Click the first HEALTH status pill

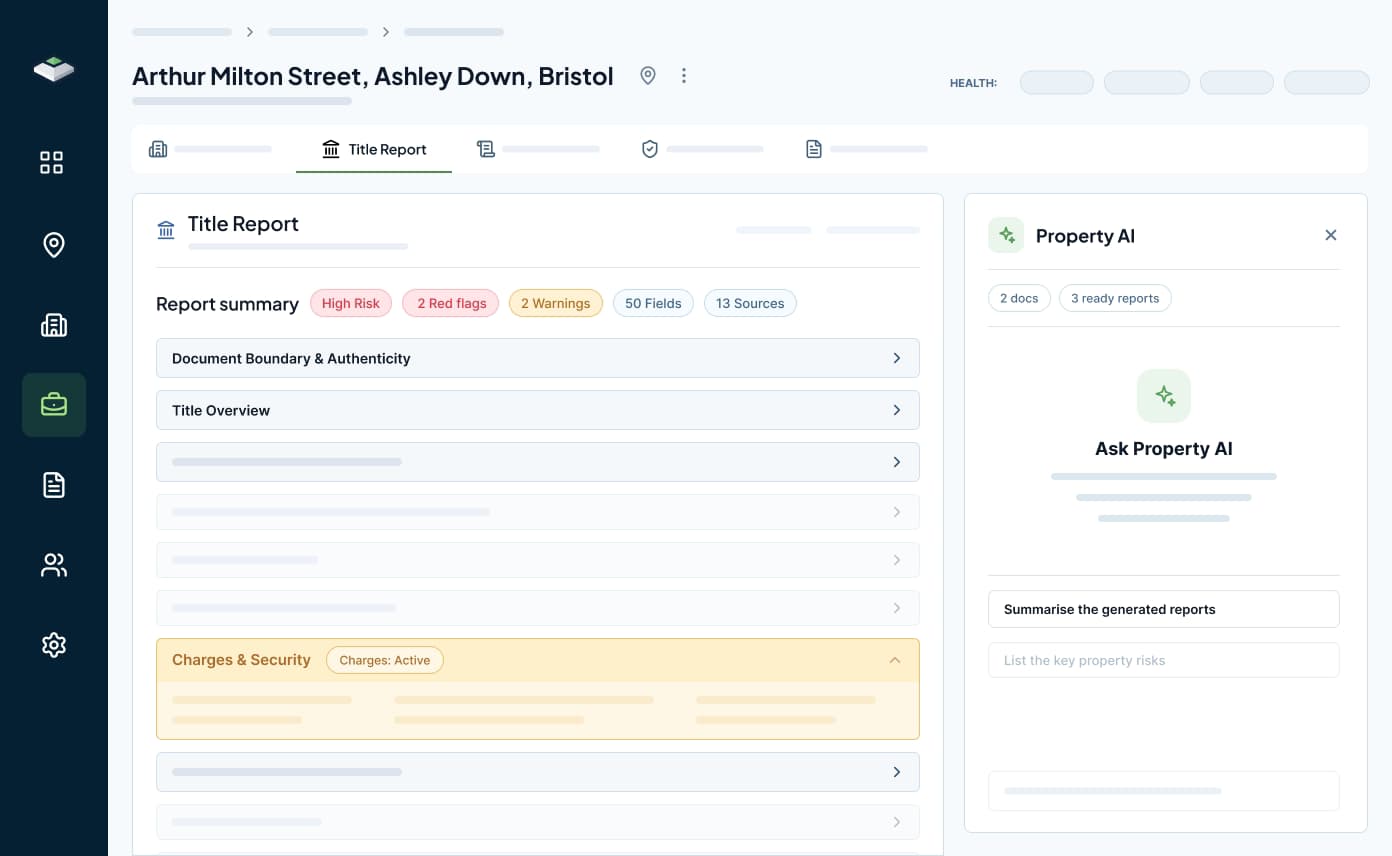click(x=1057, y=82)
